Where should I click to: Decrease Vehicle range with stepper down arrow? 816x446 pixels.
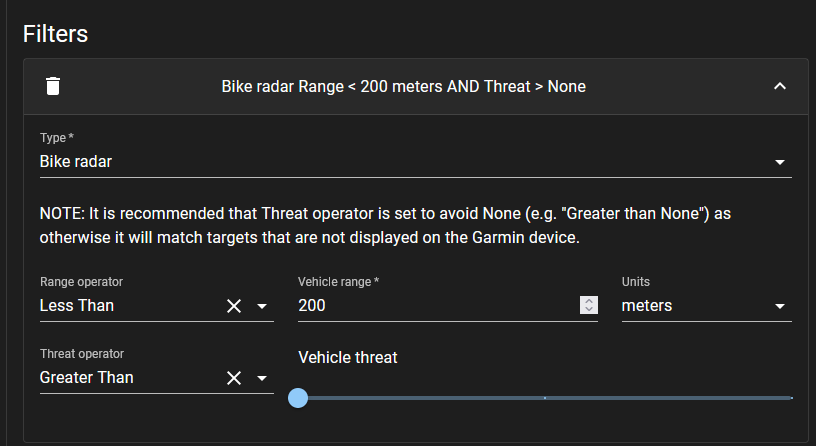(x=589, y=310)
